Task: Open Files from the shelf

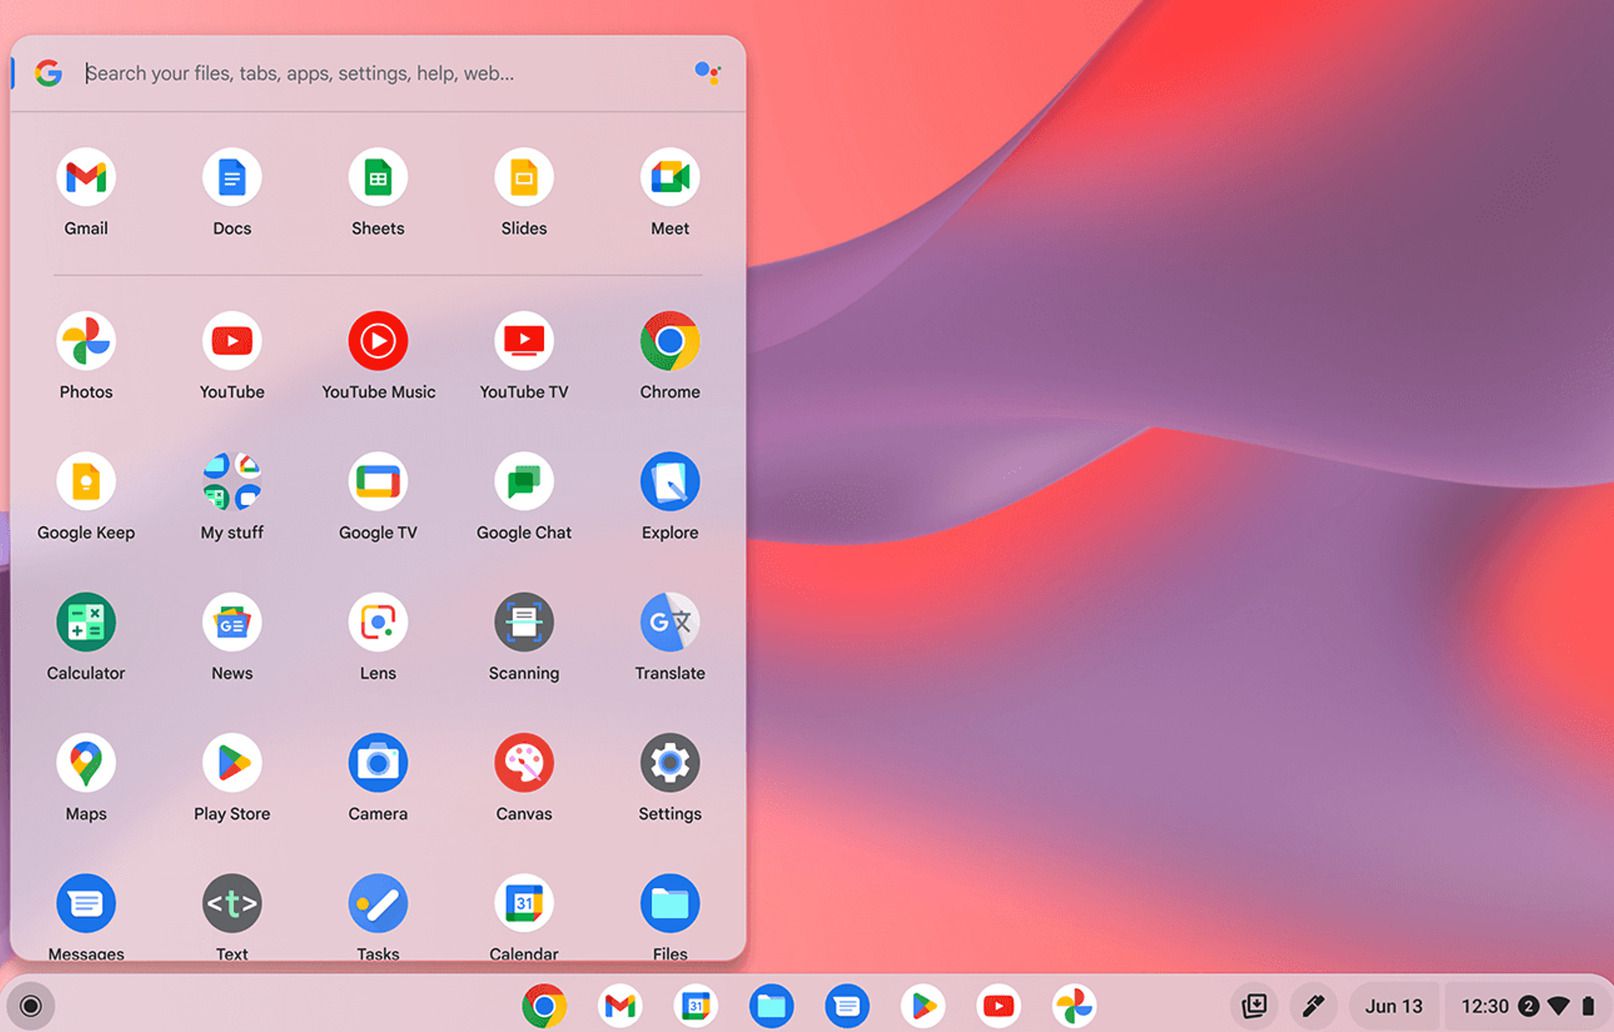Action: [771, 1005]
